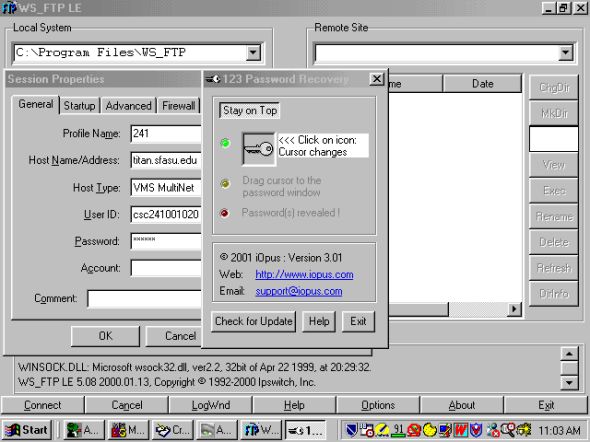Screen dimensions: 590x442
Task: Click the Account field
Action: point(166,268)
